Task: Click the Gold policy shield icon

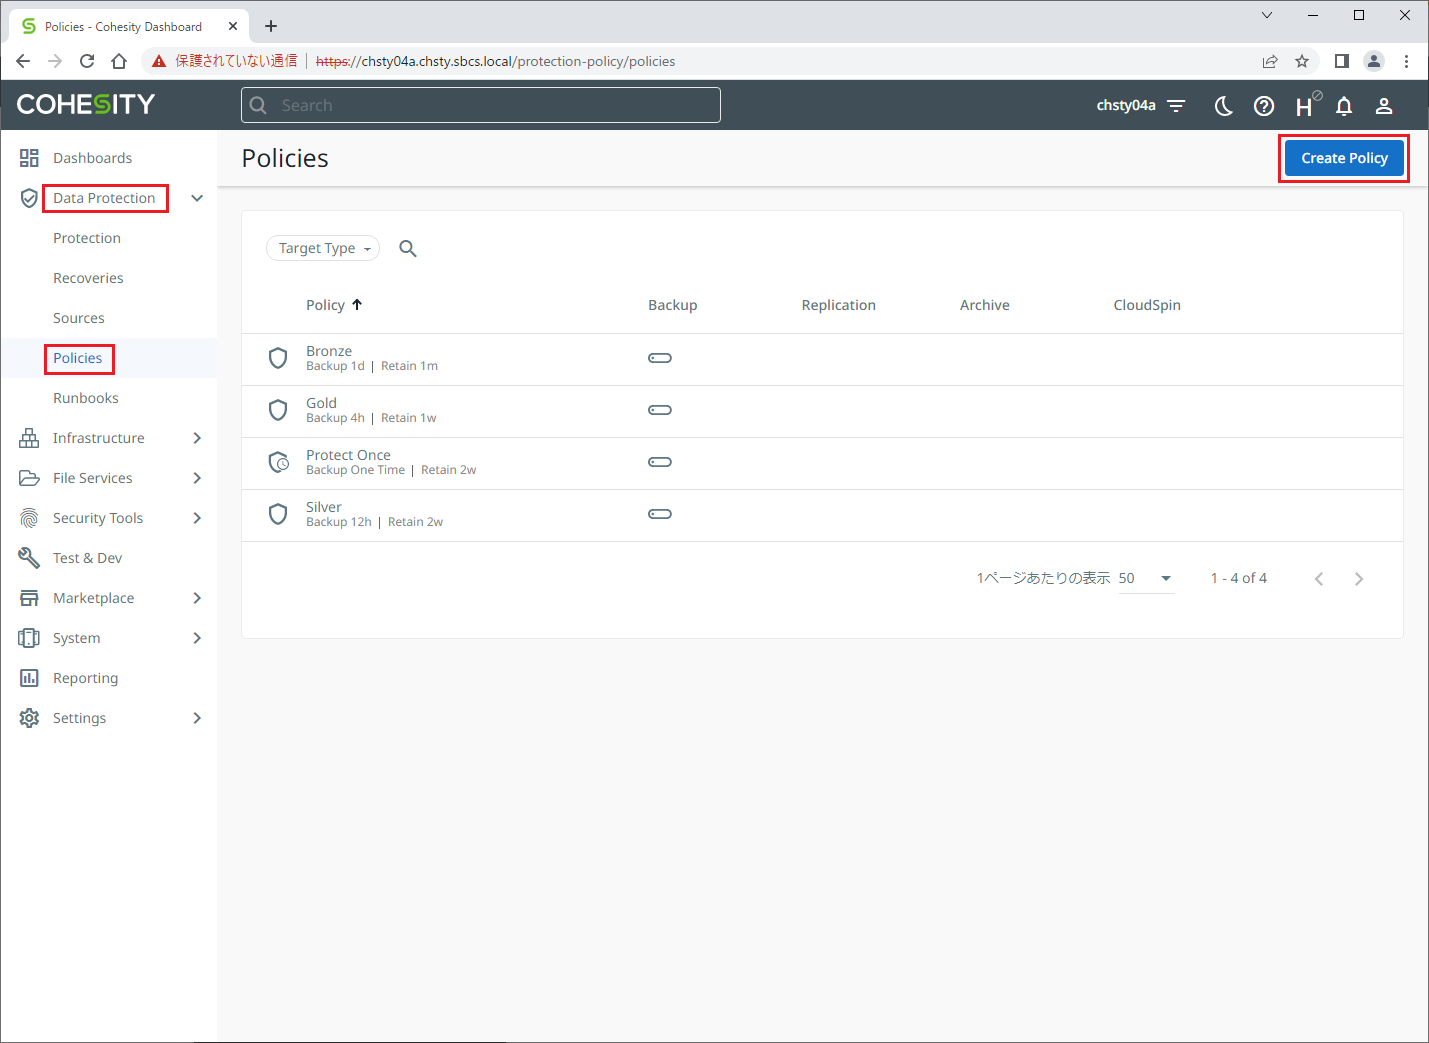Action: point(278,410)
